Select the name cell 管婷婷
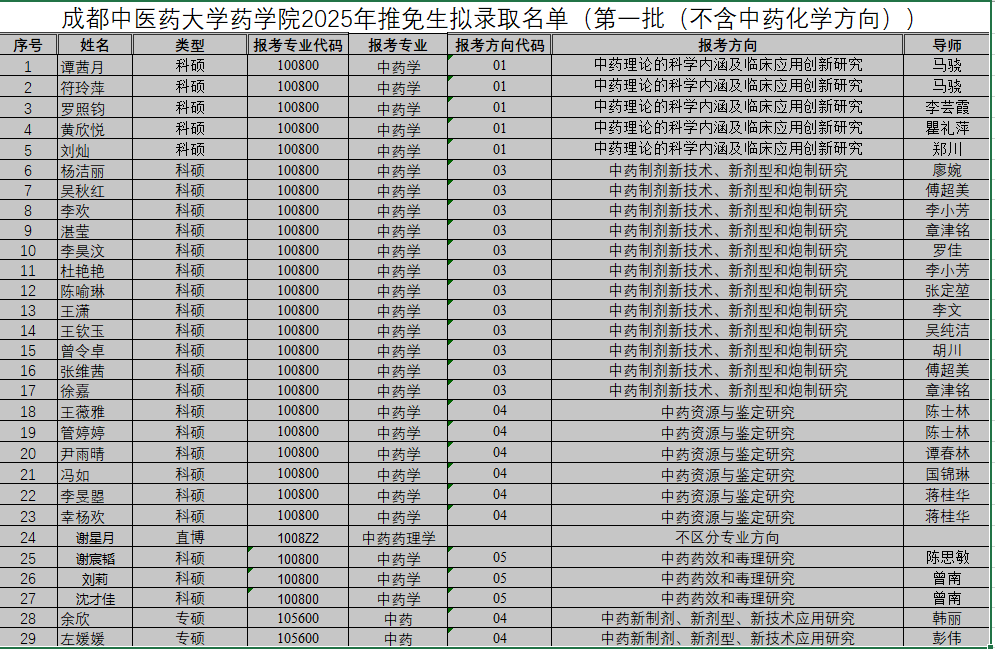Viewport: 995px width, 649px height. pos(95,432)
